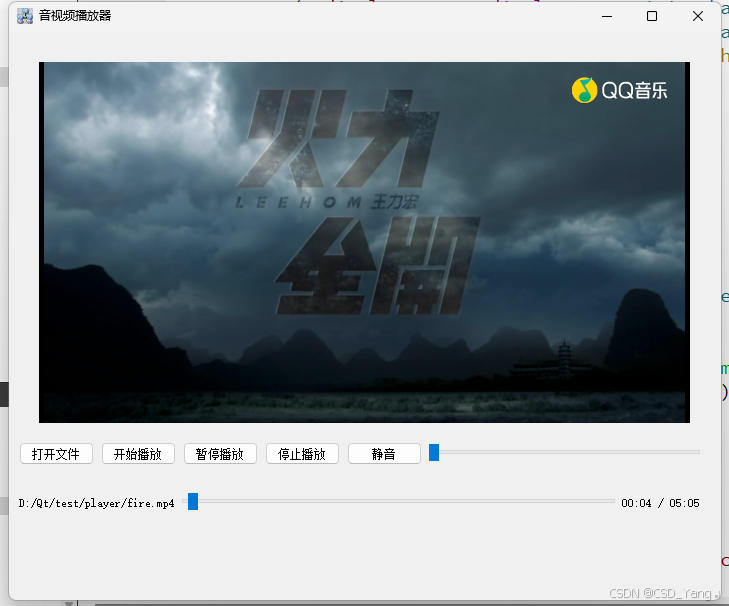The width and height of the screenshot is (729, 606).
Task: Click the 打开文件 open file button
Action: [x=56, y=453]
